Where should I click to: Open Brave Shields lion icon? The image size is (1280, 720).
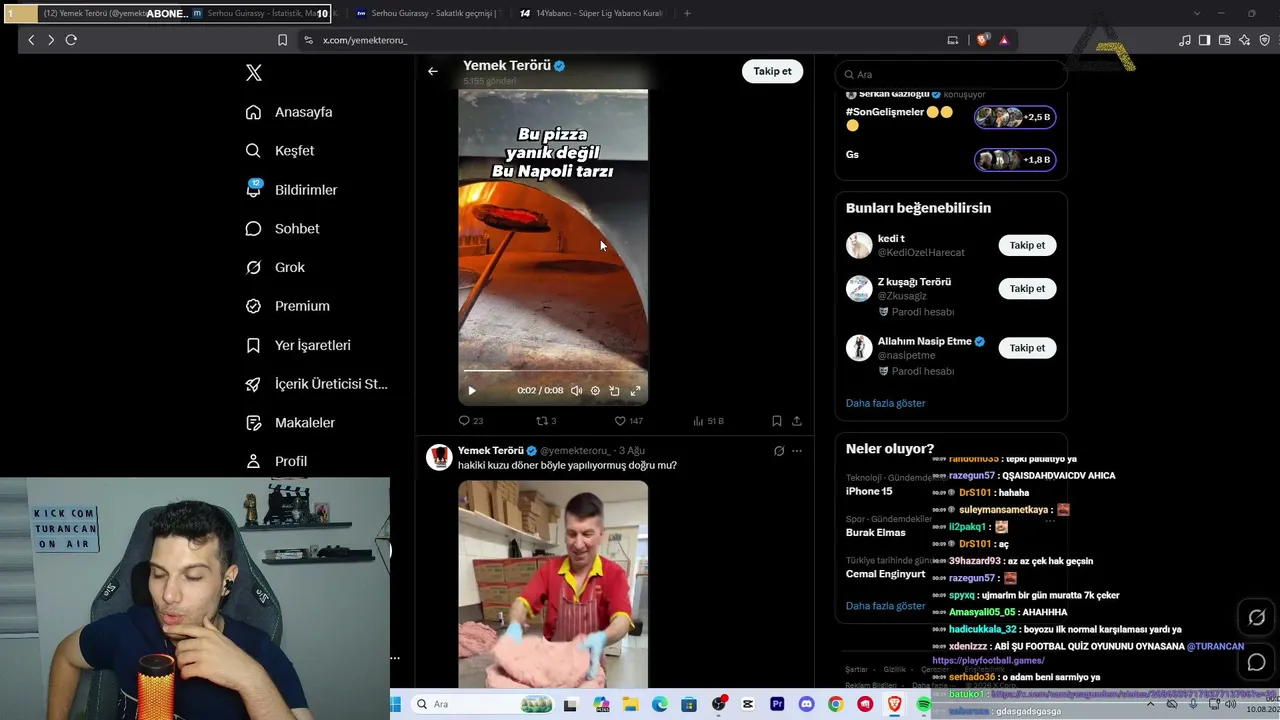click(x=983, y=40)
